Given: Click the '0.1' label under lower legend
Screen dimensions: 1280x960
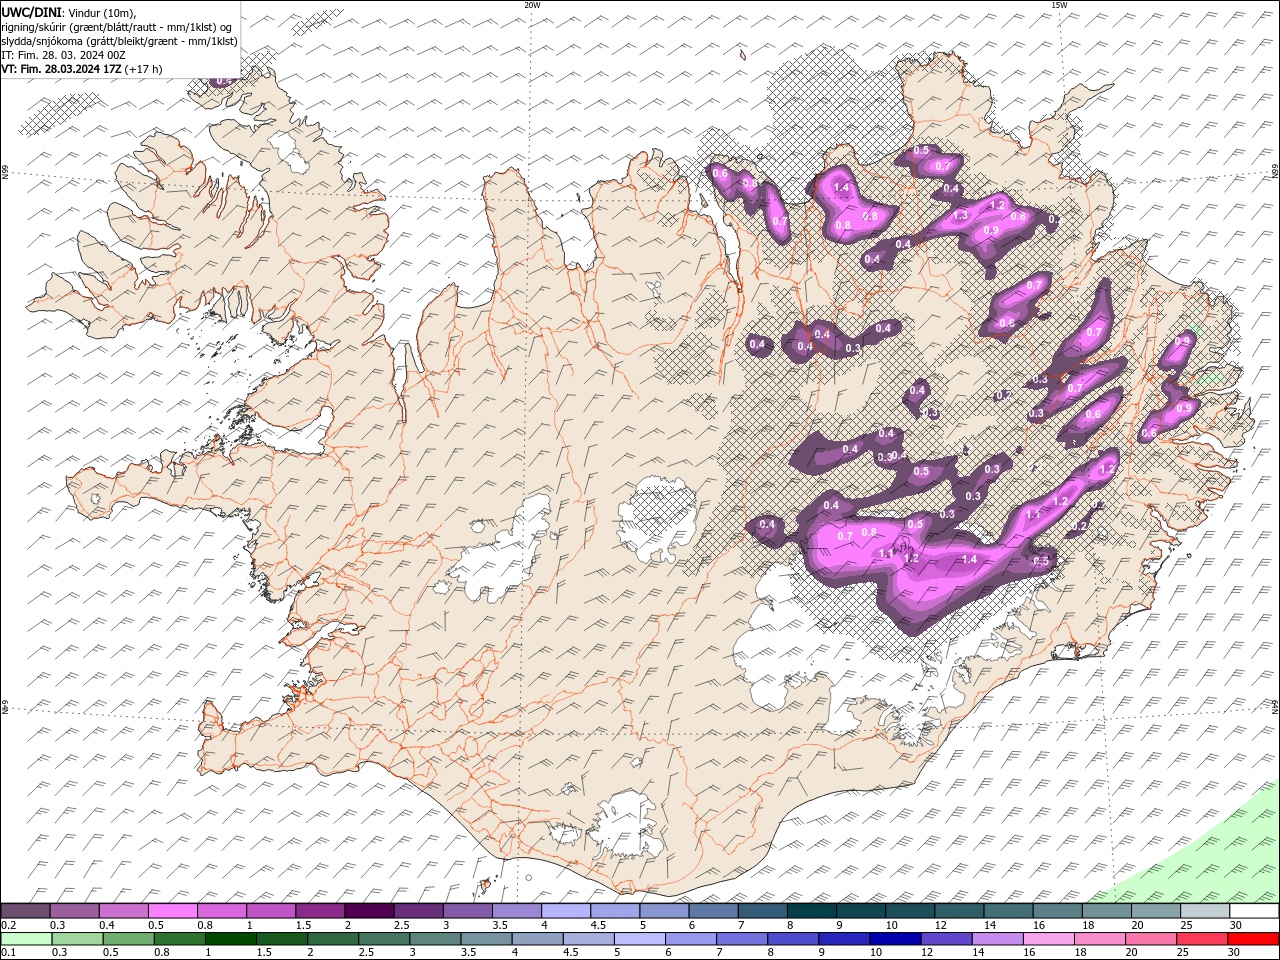Looking at the screenshot, I should click(9, 953).
